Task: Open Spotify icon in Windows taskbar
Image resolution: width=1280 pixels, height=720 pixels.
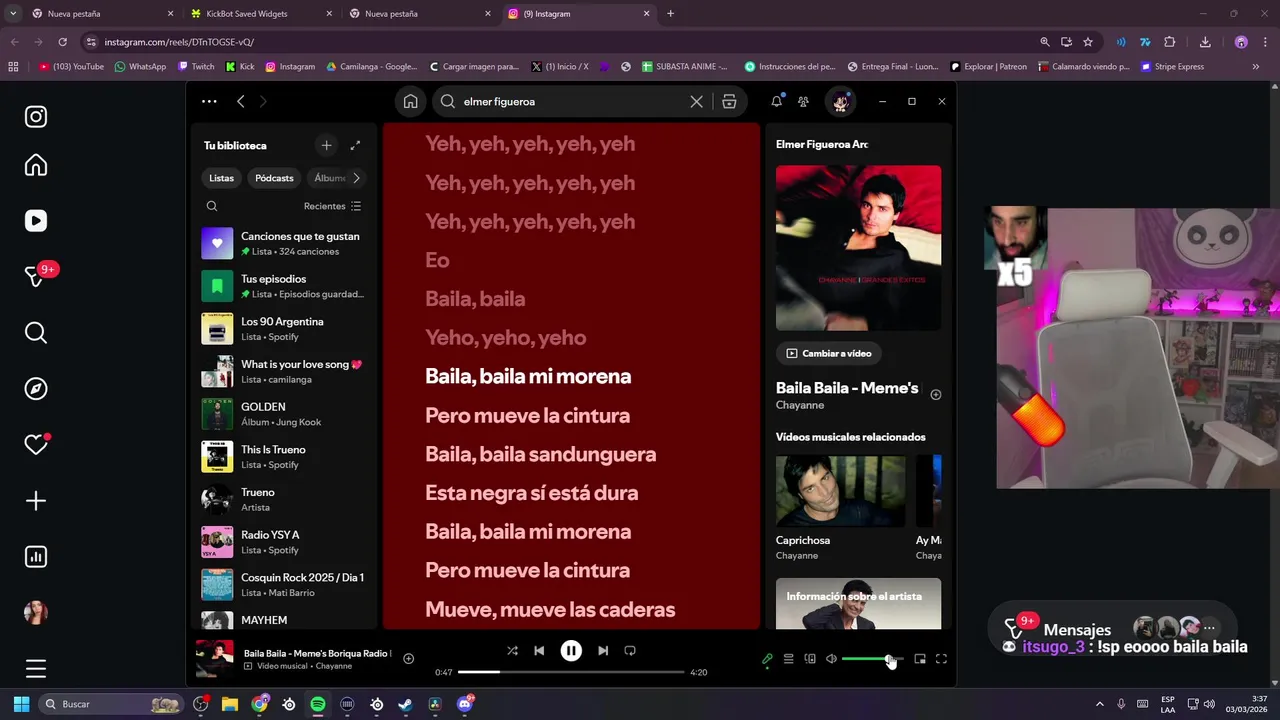Action: [x=318, y=704]
